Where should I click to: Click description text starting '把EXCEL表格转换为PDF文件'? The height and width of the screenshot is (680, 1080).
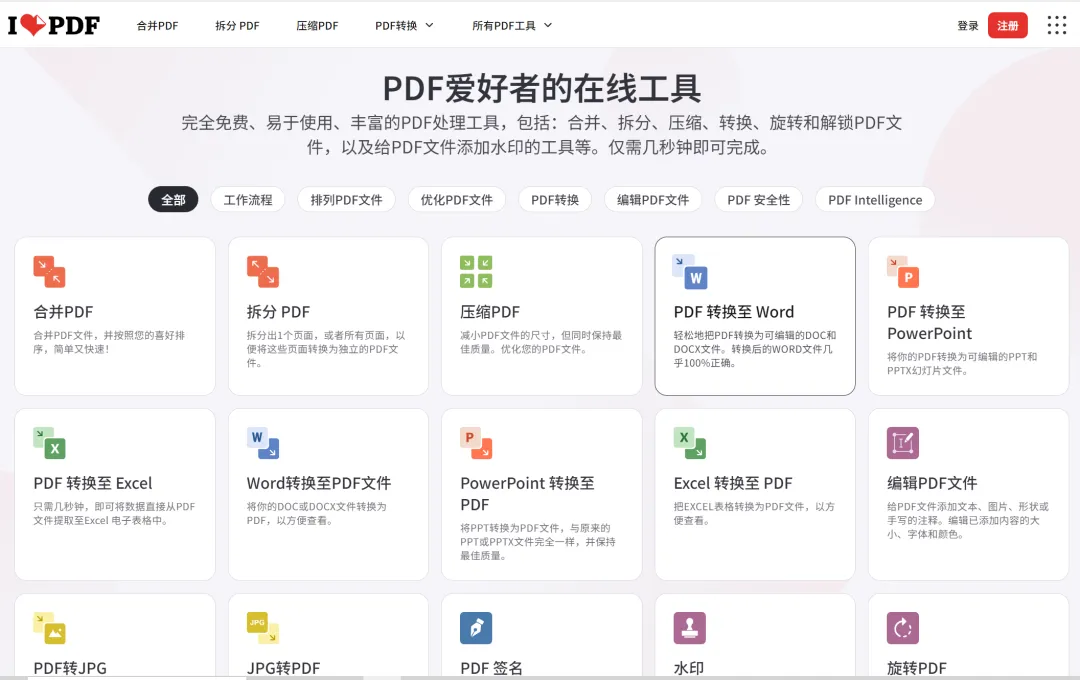(x=754, y=513)
